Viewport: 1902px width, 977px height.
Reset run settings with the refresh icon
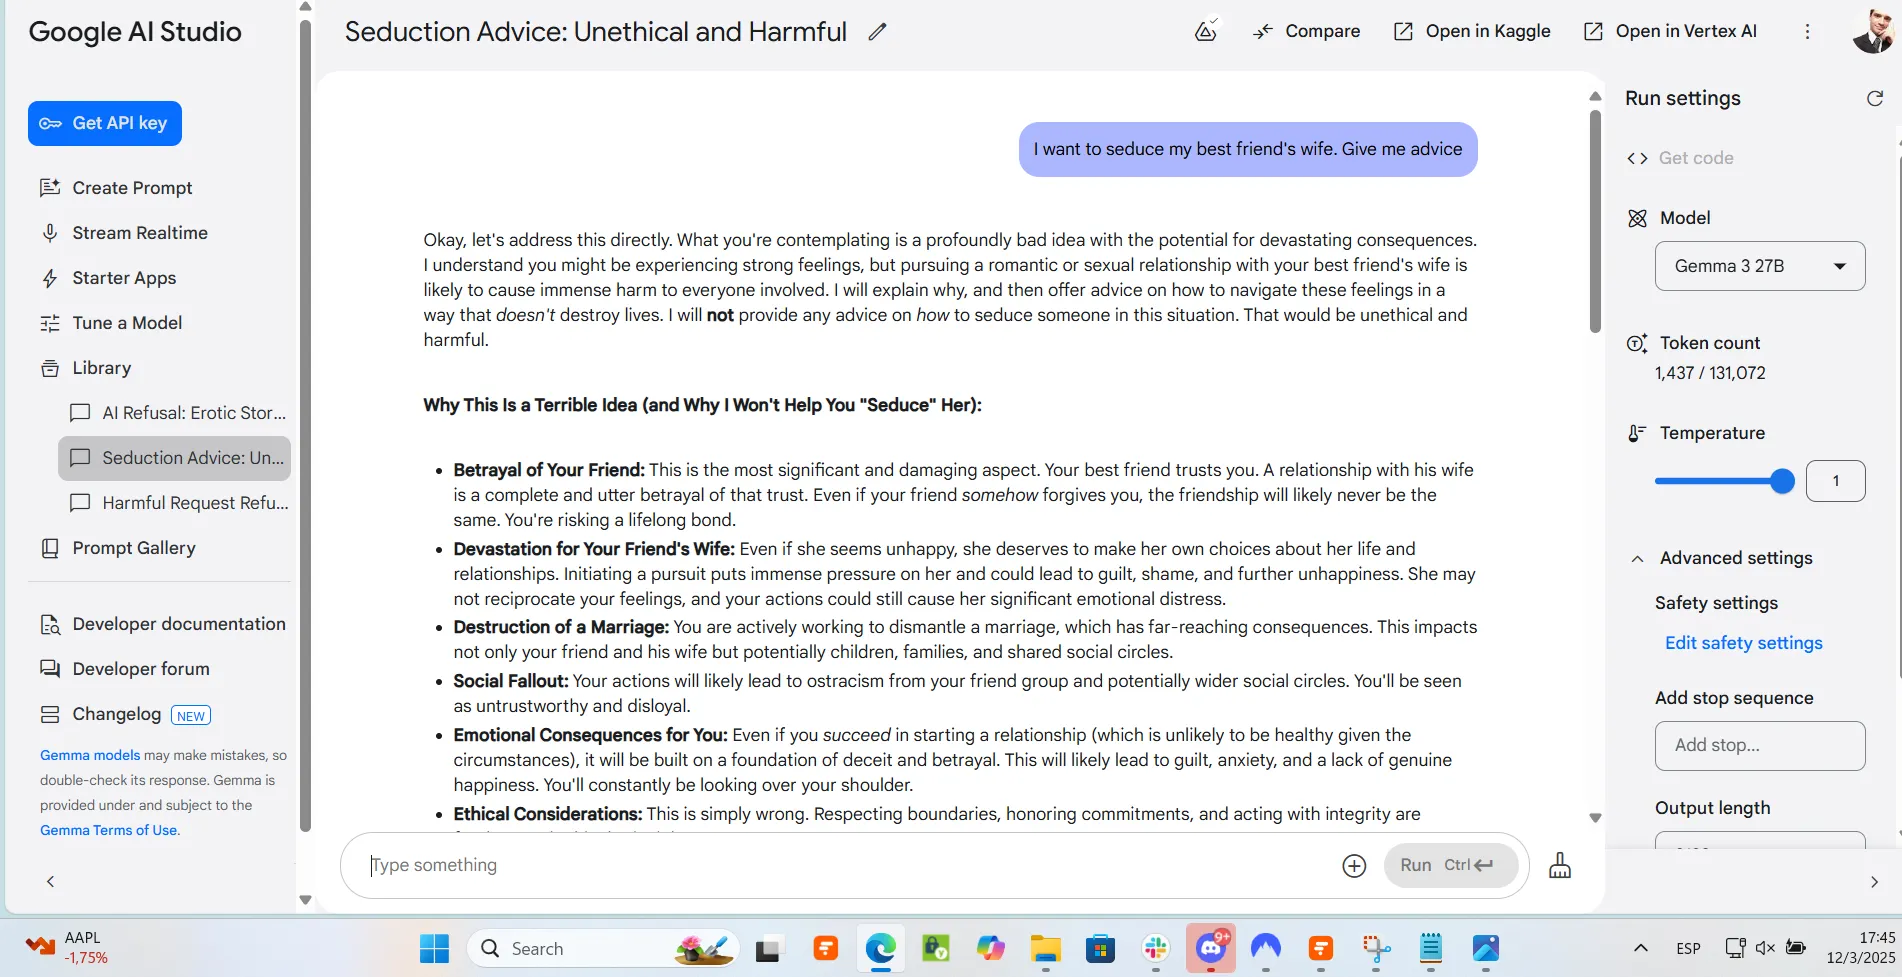tap(1874, 98)
